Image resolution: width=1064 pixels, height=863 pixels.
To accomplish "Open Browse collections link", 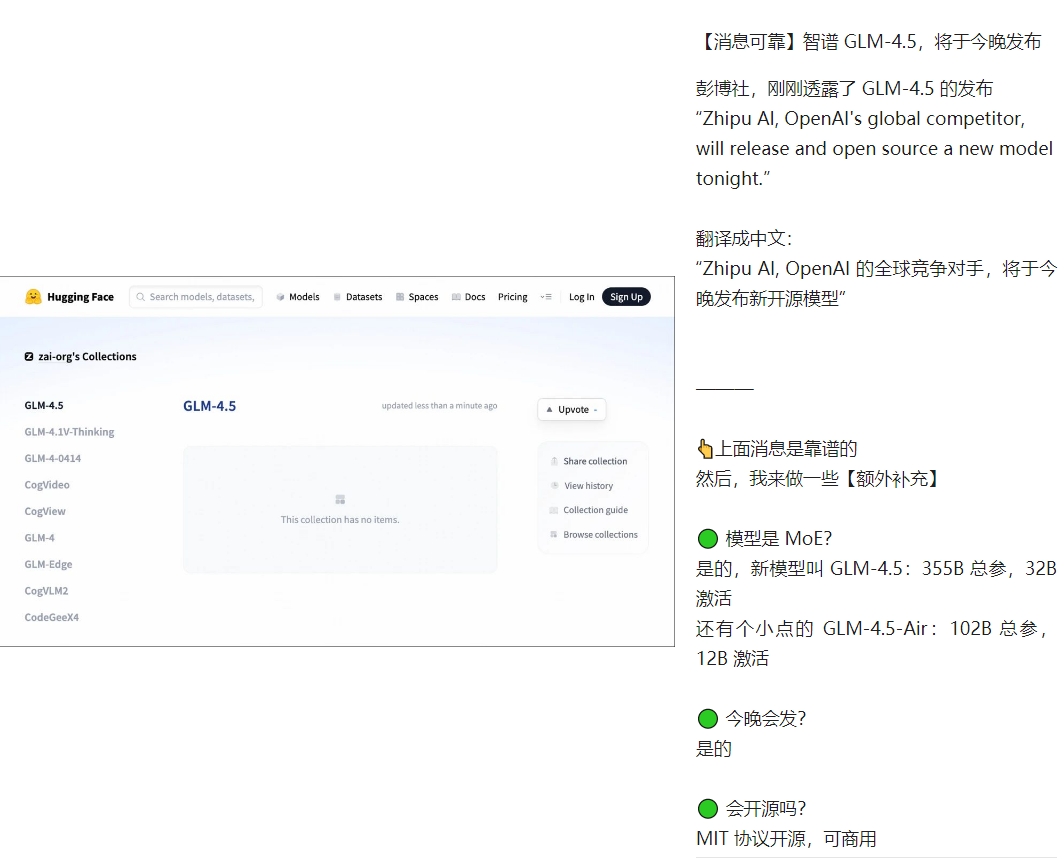I will (x=601, y=535).
